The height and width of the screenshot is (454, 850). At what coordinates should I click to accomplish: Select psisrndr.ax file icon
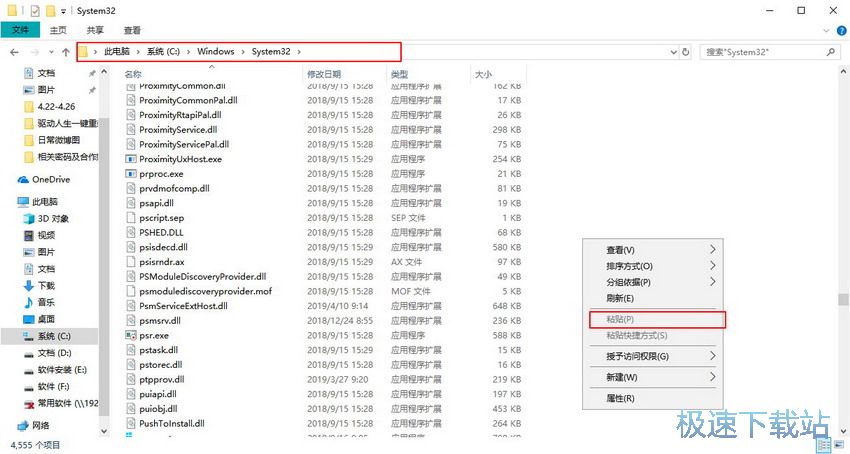(130, 261)
